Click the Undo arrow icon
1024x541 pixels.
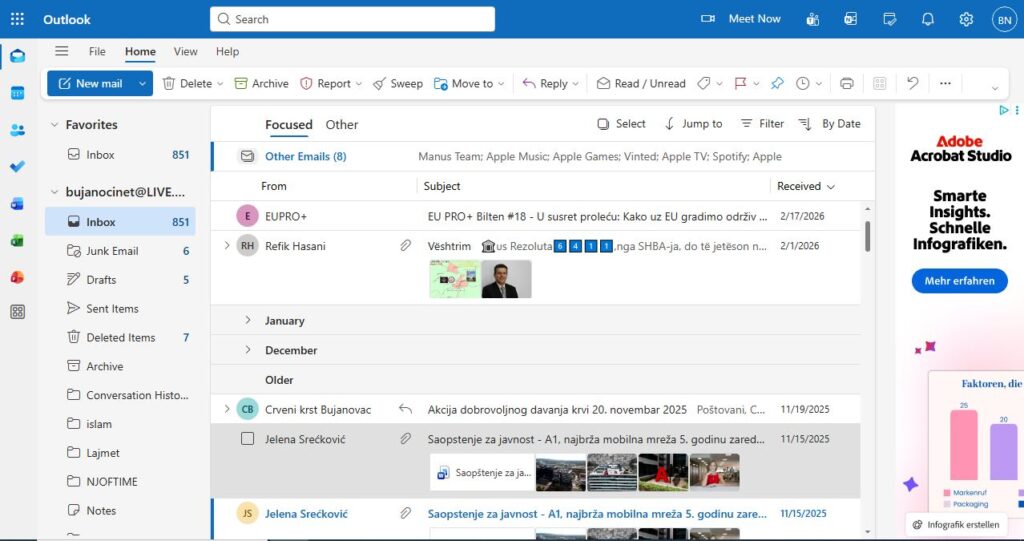tap(912, 84)
